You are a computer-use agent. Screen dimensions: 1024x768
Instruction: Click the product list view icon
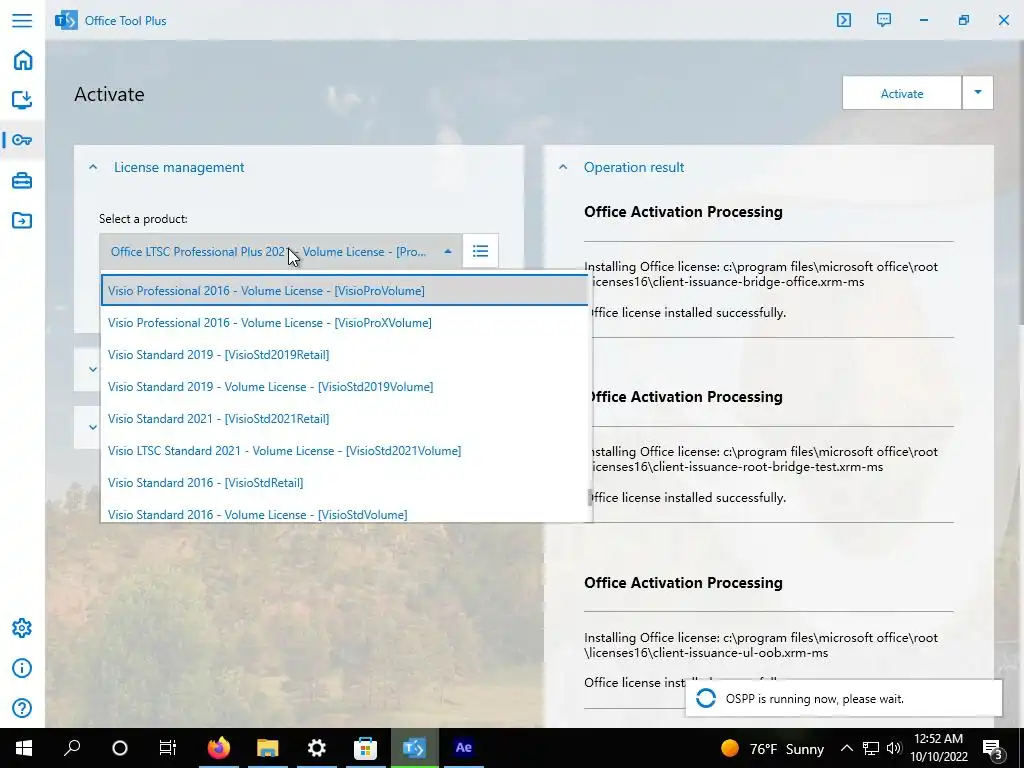(x=481, y=251)
